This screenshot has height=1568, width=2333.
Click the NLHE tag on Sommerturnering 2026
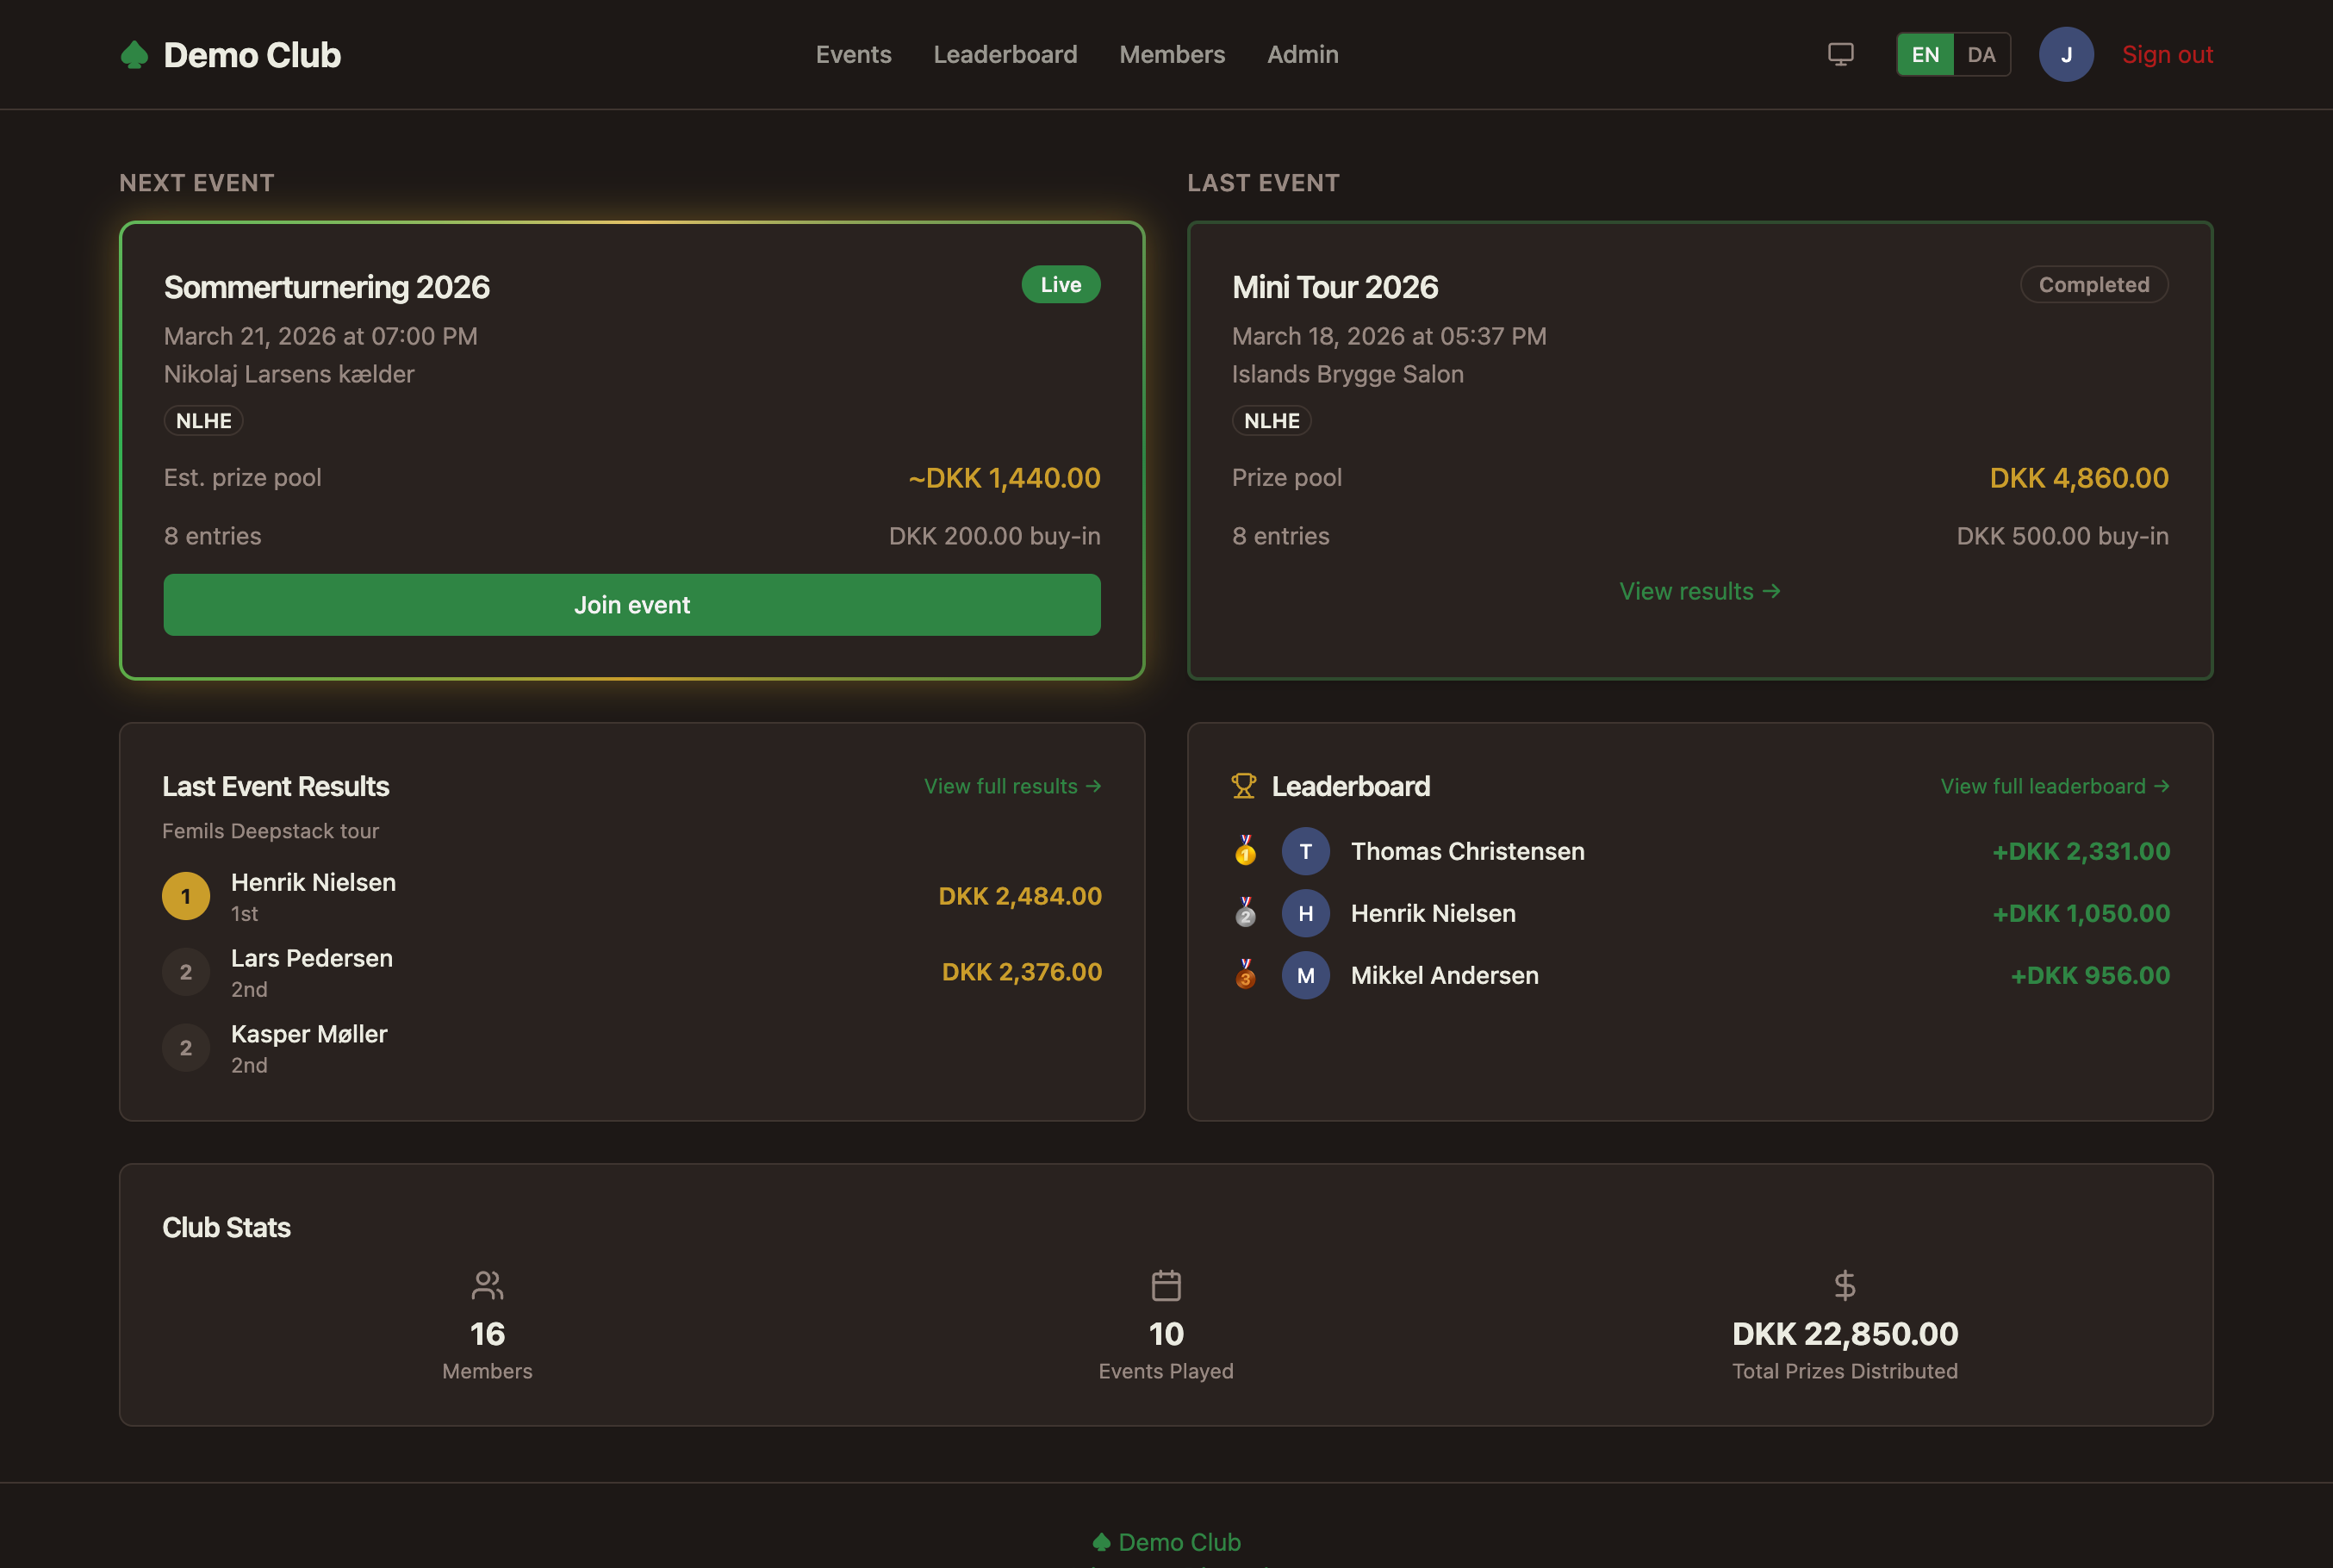click(x=203, y=420)
